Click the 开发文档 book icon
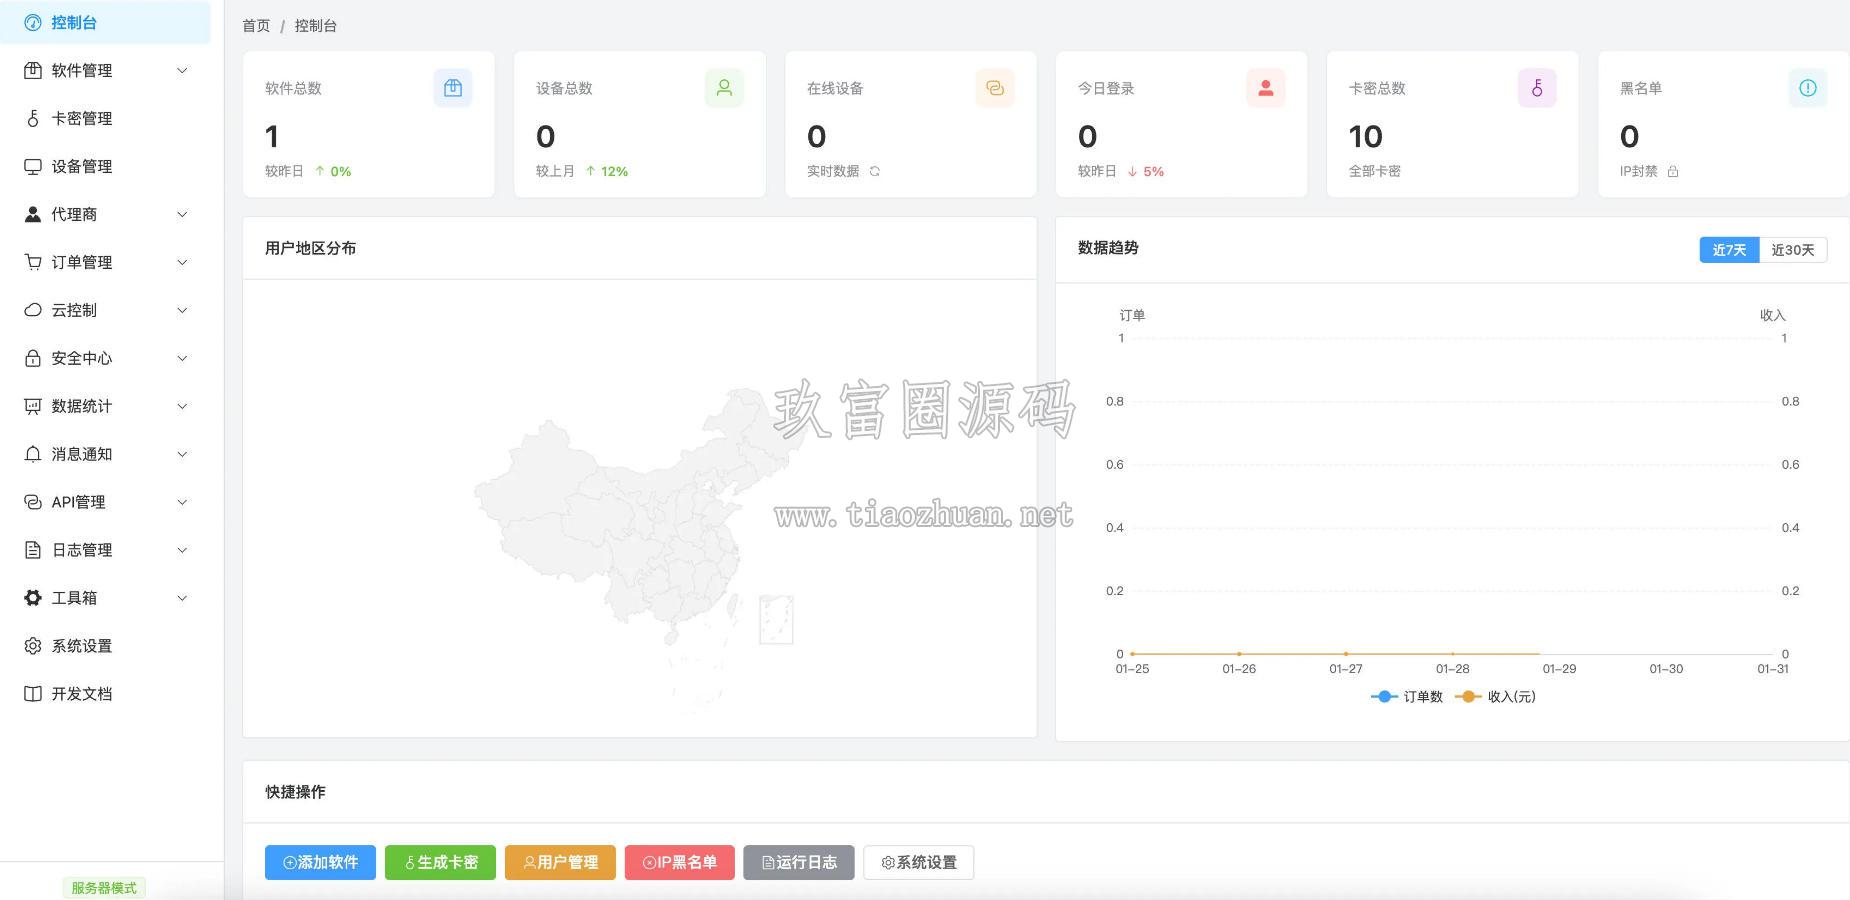This screenshot has width=1850, height=900. tap(33, 694)
